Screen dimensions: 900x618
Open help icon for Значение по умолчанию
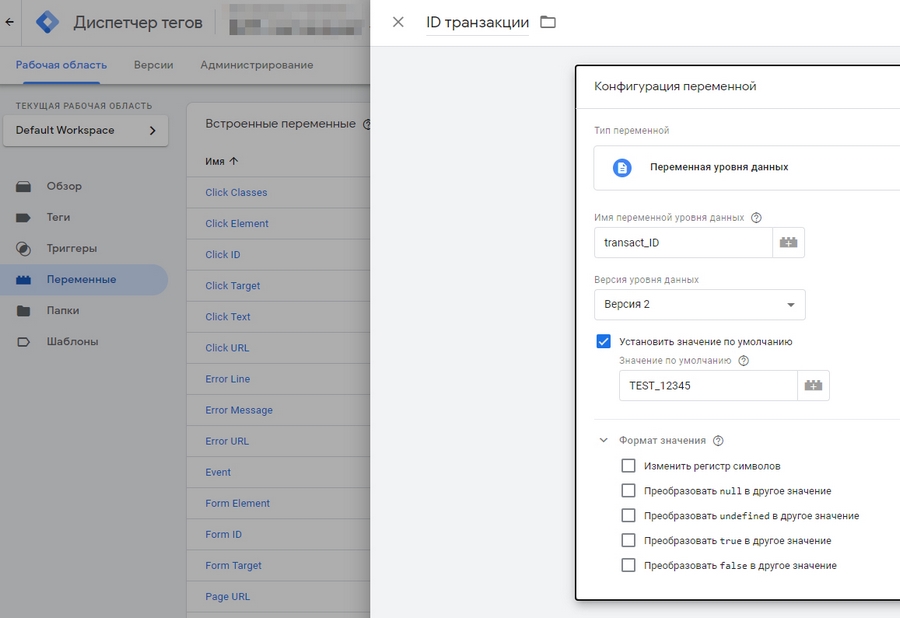point(743,361)
